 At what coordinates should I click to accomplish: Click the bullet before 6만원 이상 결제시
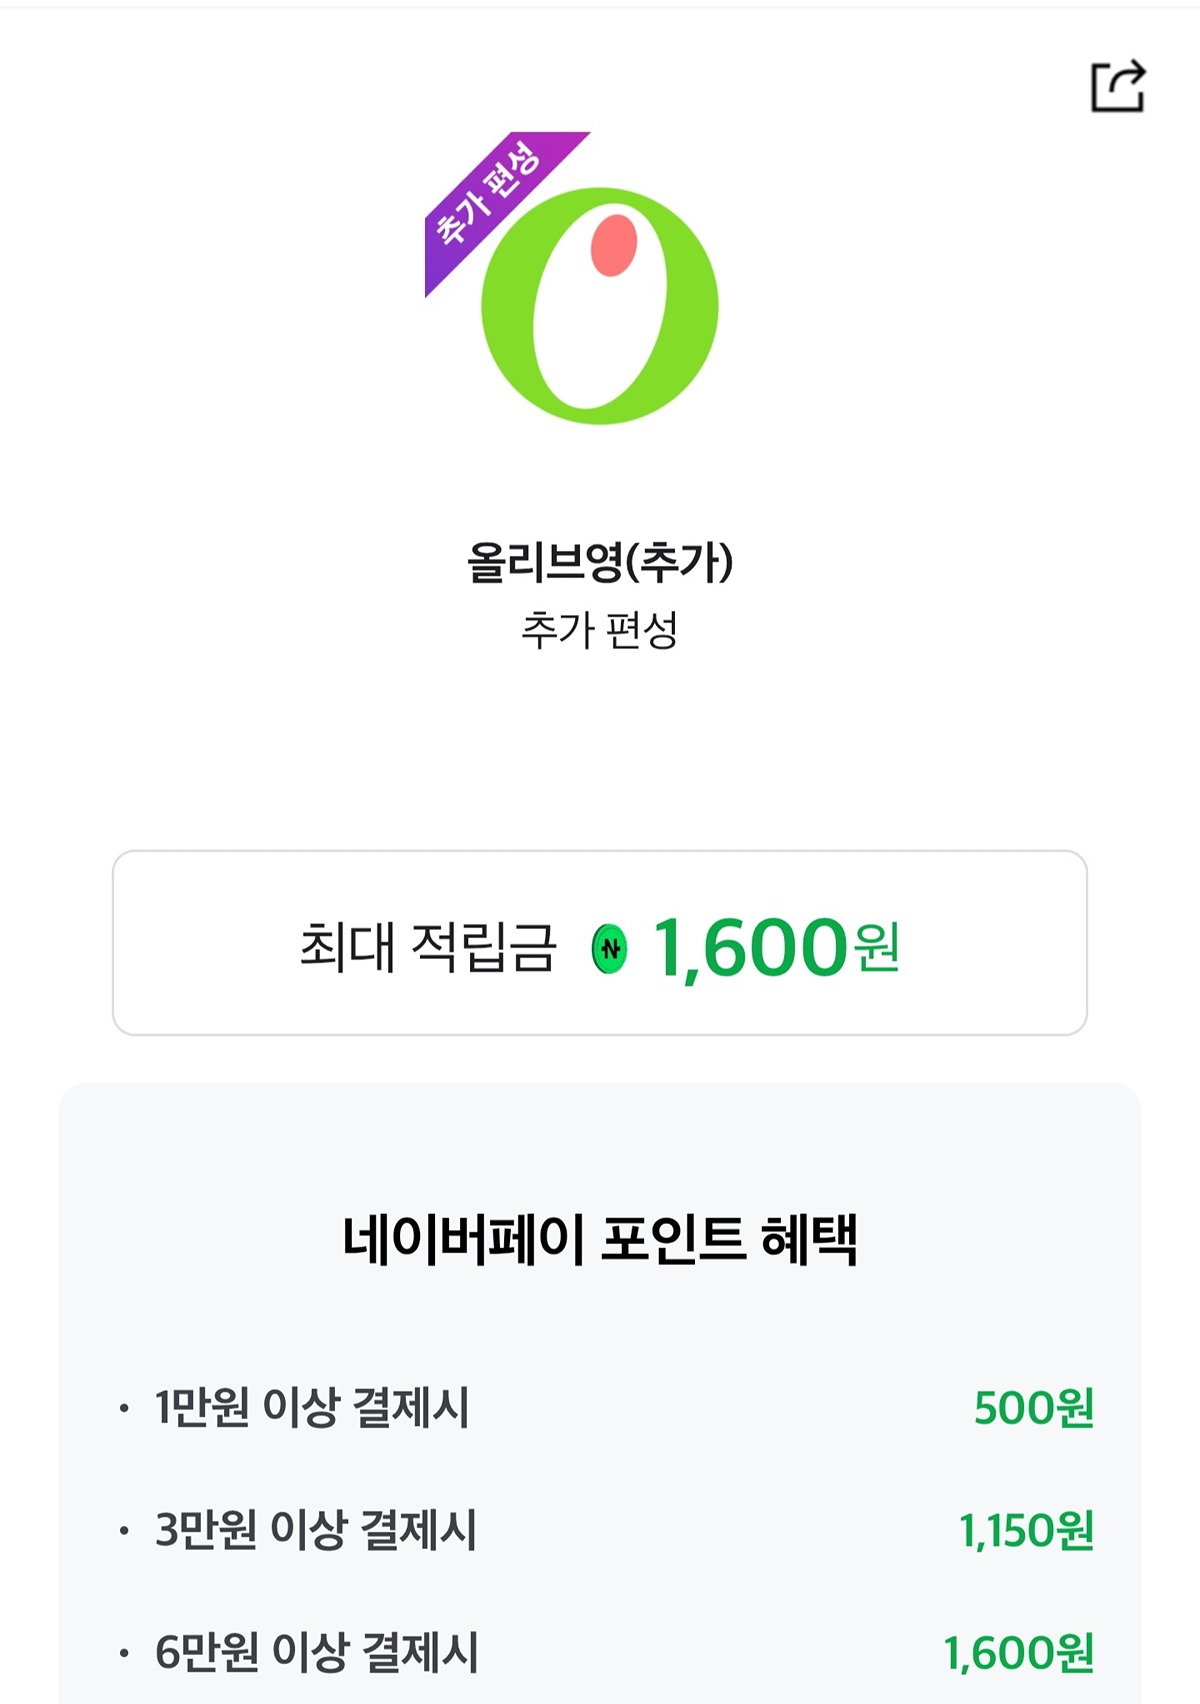pyautogui.click(x=124, y=1653)
